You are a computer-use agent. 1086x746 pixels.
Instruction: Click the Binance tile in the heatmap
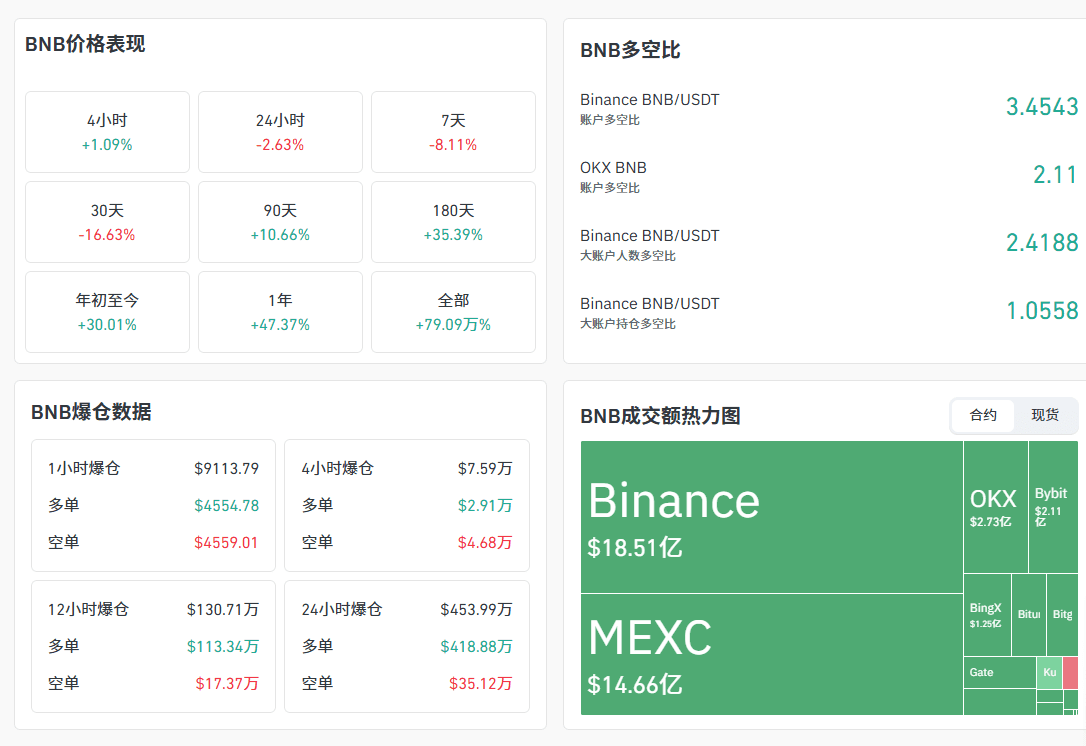pyautogui.click(x=771, y=517)
